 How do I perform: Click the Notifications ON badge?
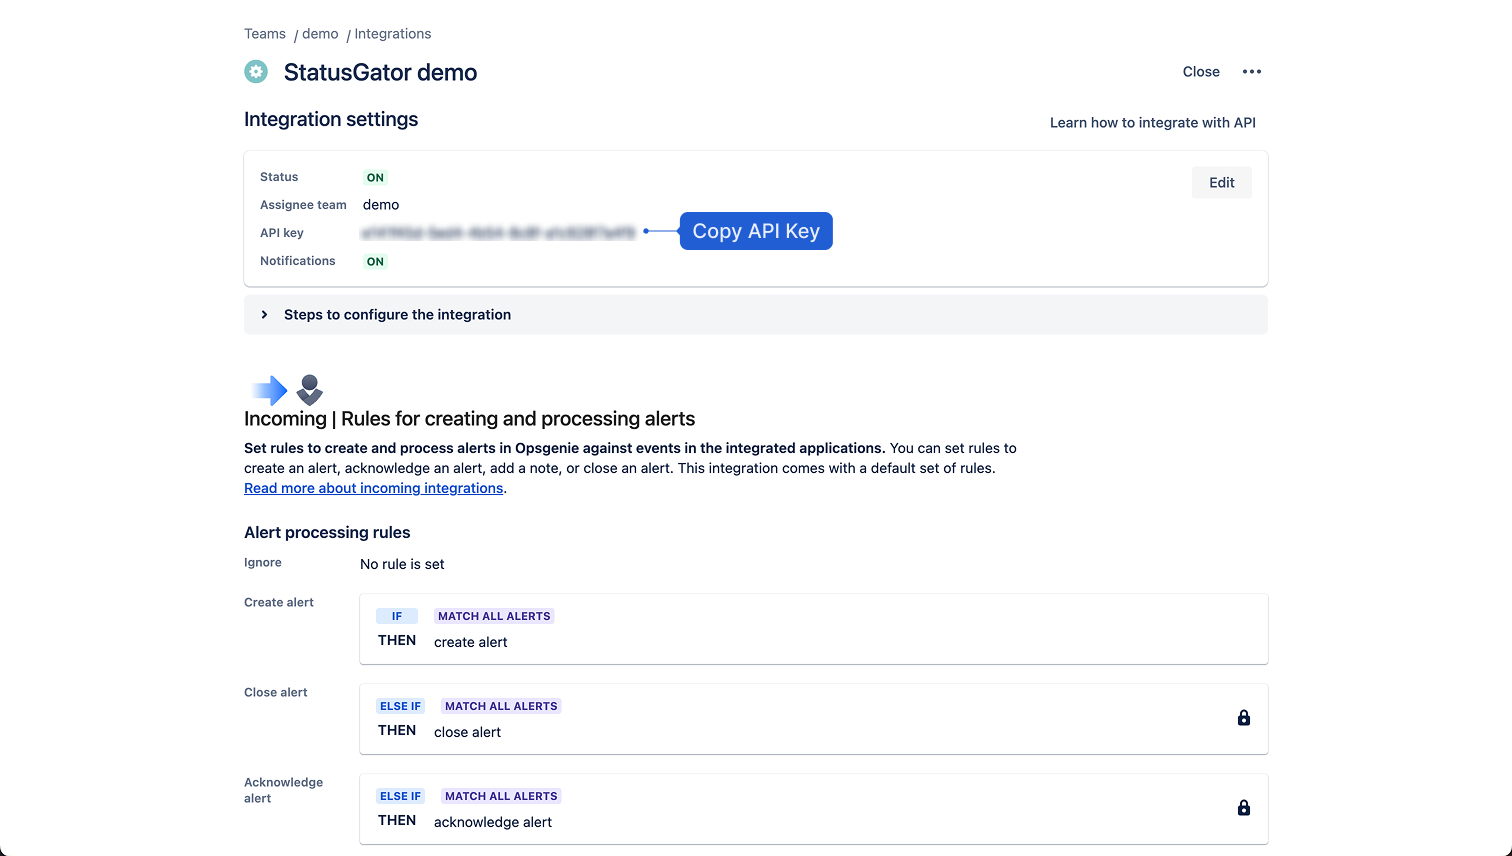375,262
